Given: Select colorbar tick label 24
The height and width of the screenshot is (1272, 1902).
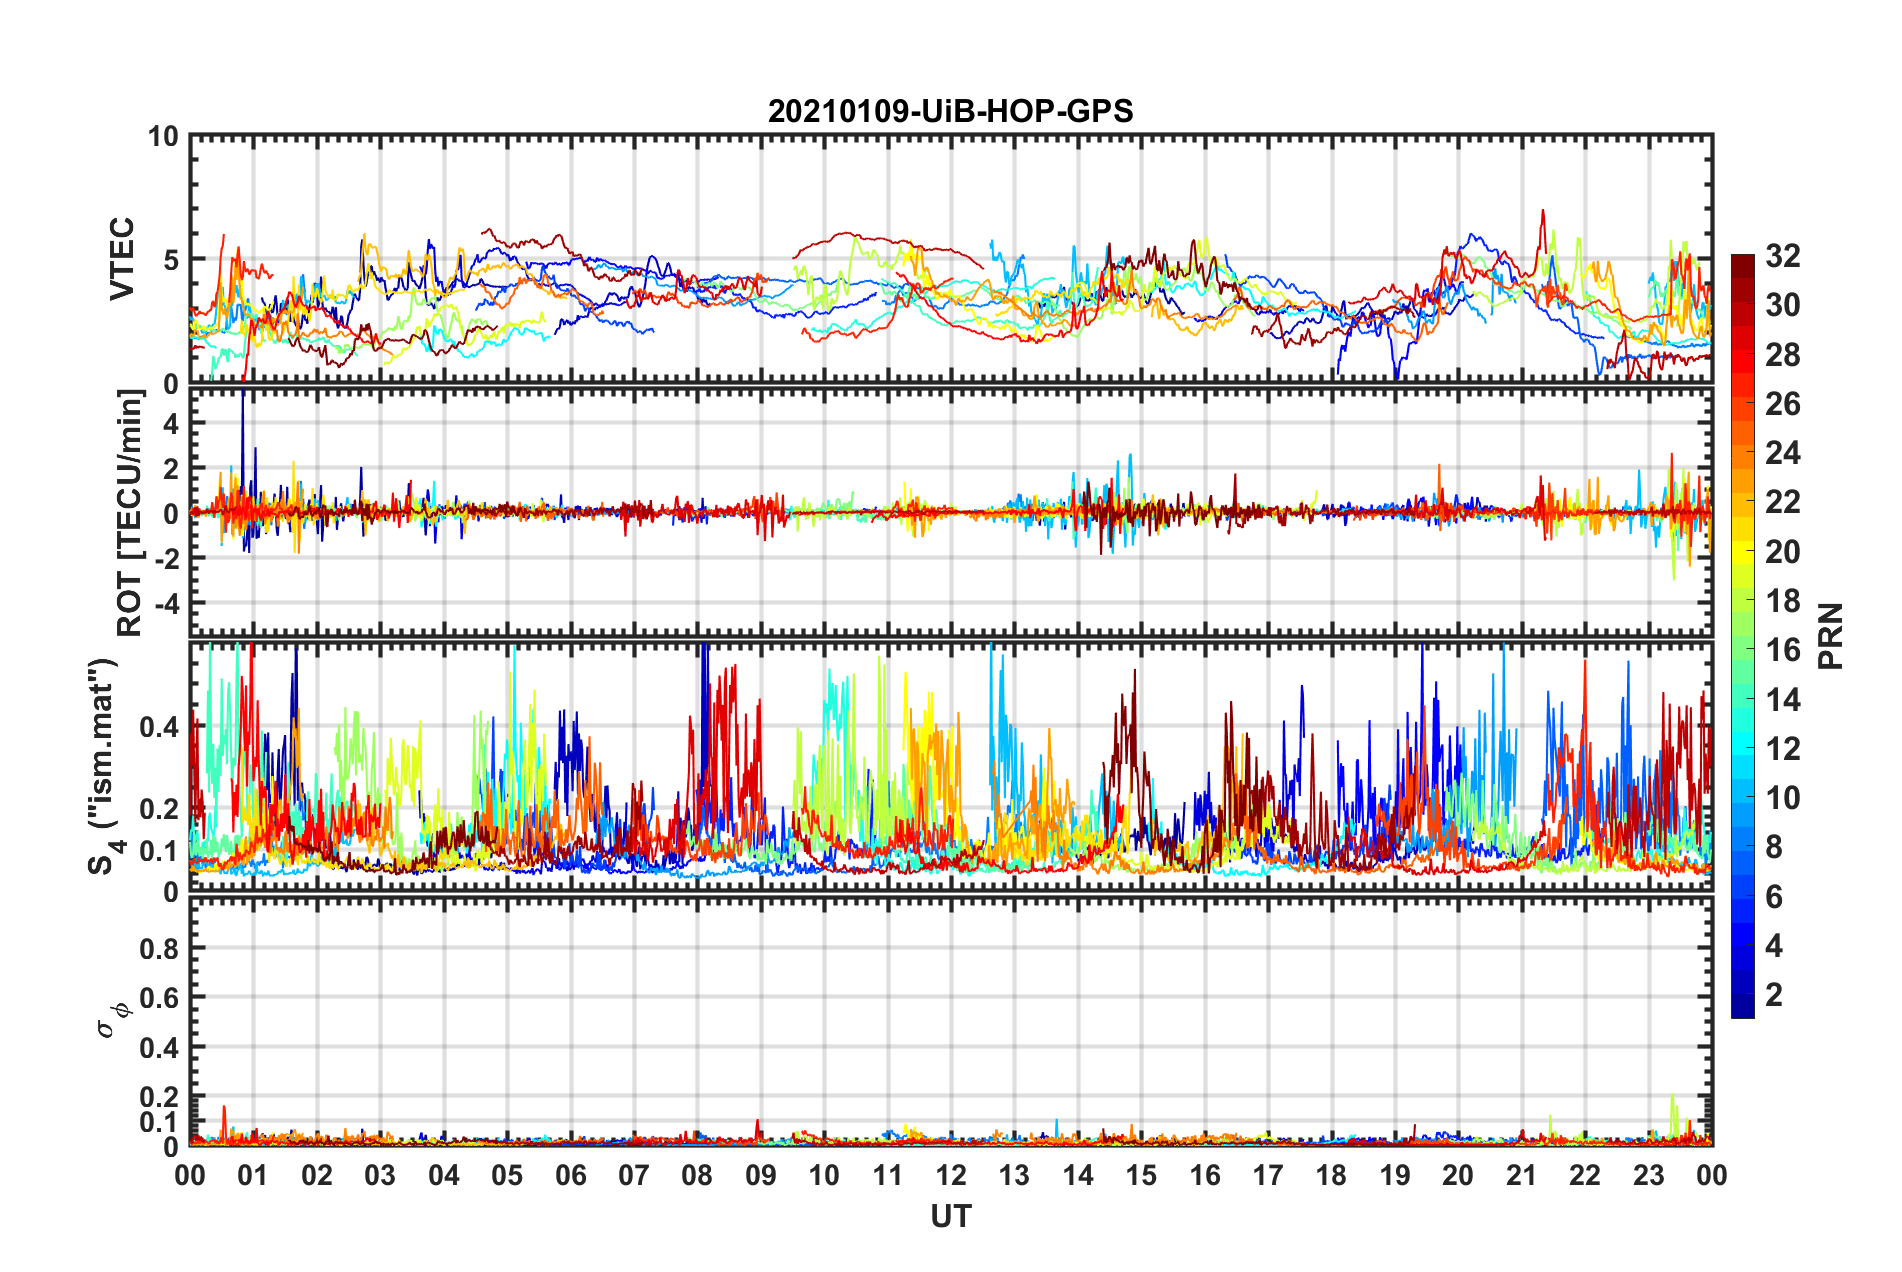Looking at the screenshot, I should (1783, 453).
